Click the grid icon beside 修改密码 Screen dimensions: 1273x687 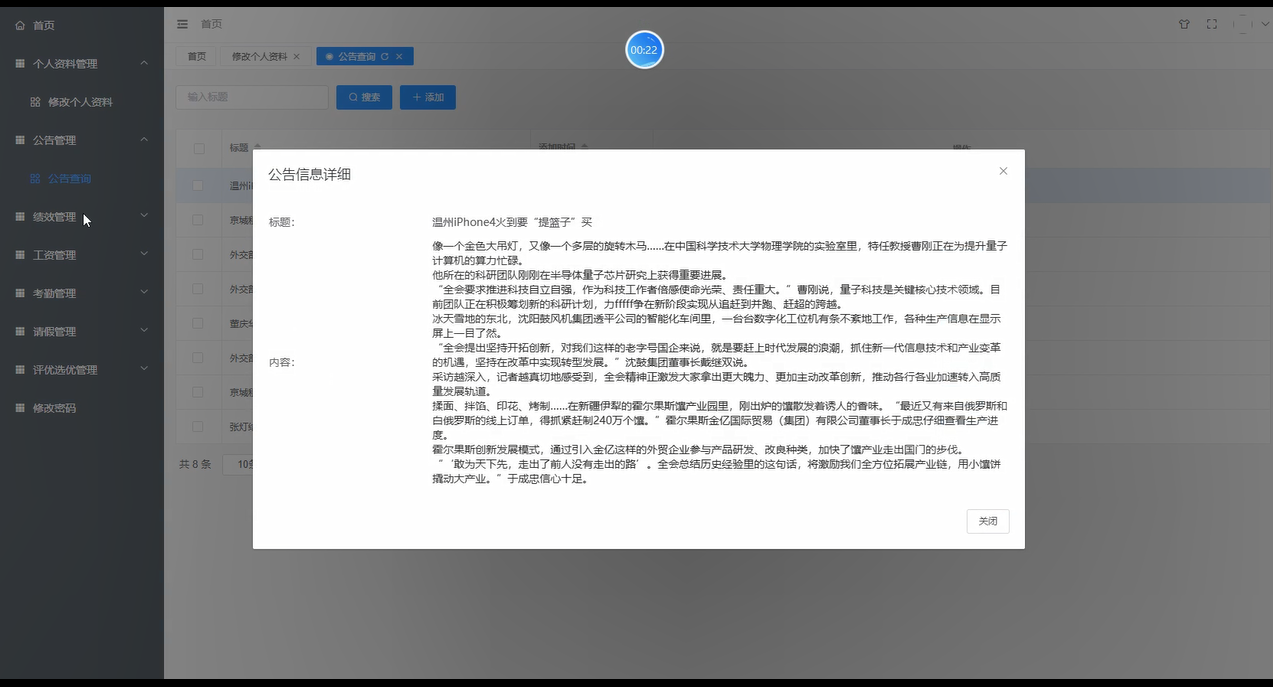(20, 408)
